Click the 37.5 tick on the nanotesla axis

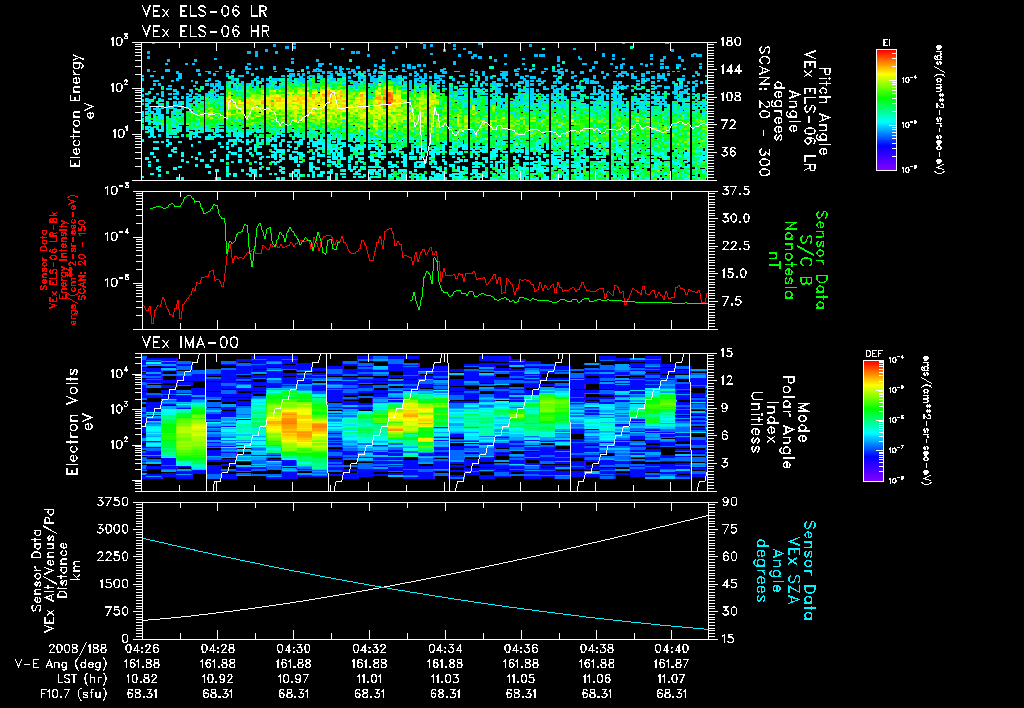[735, 191]
